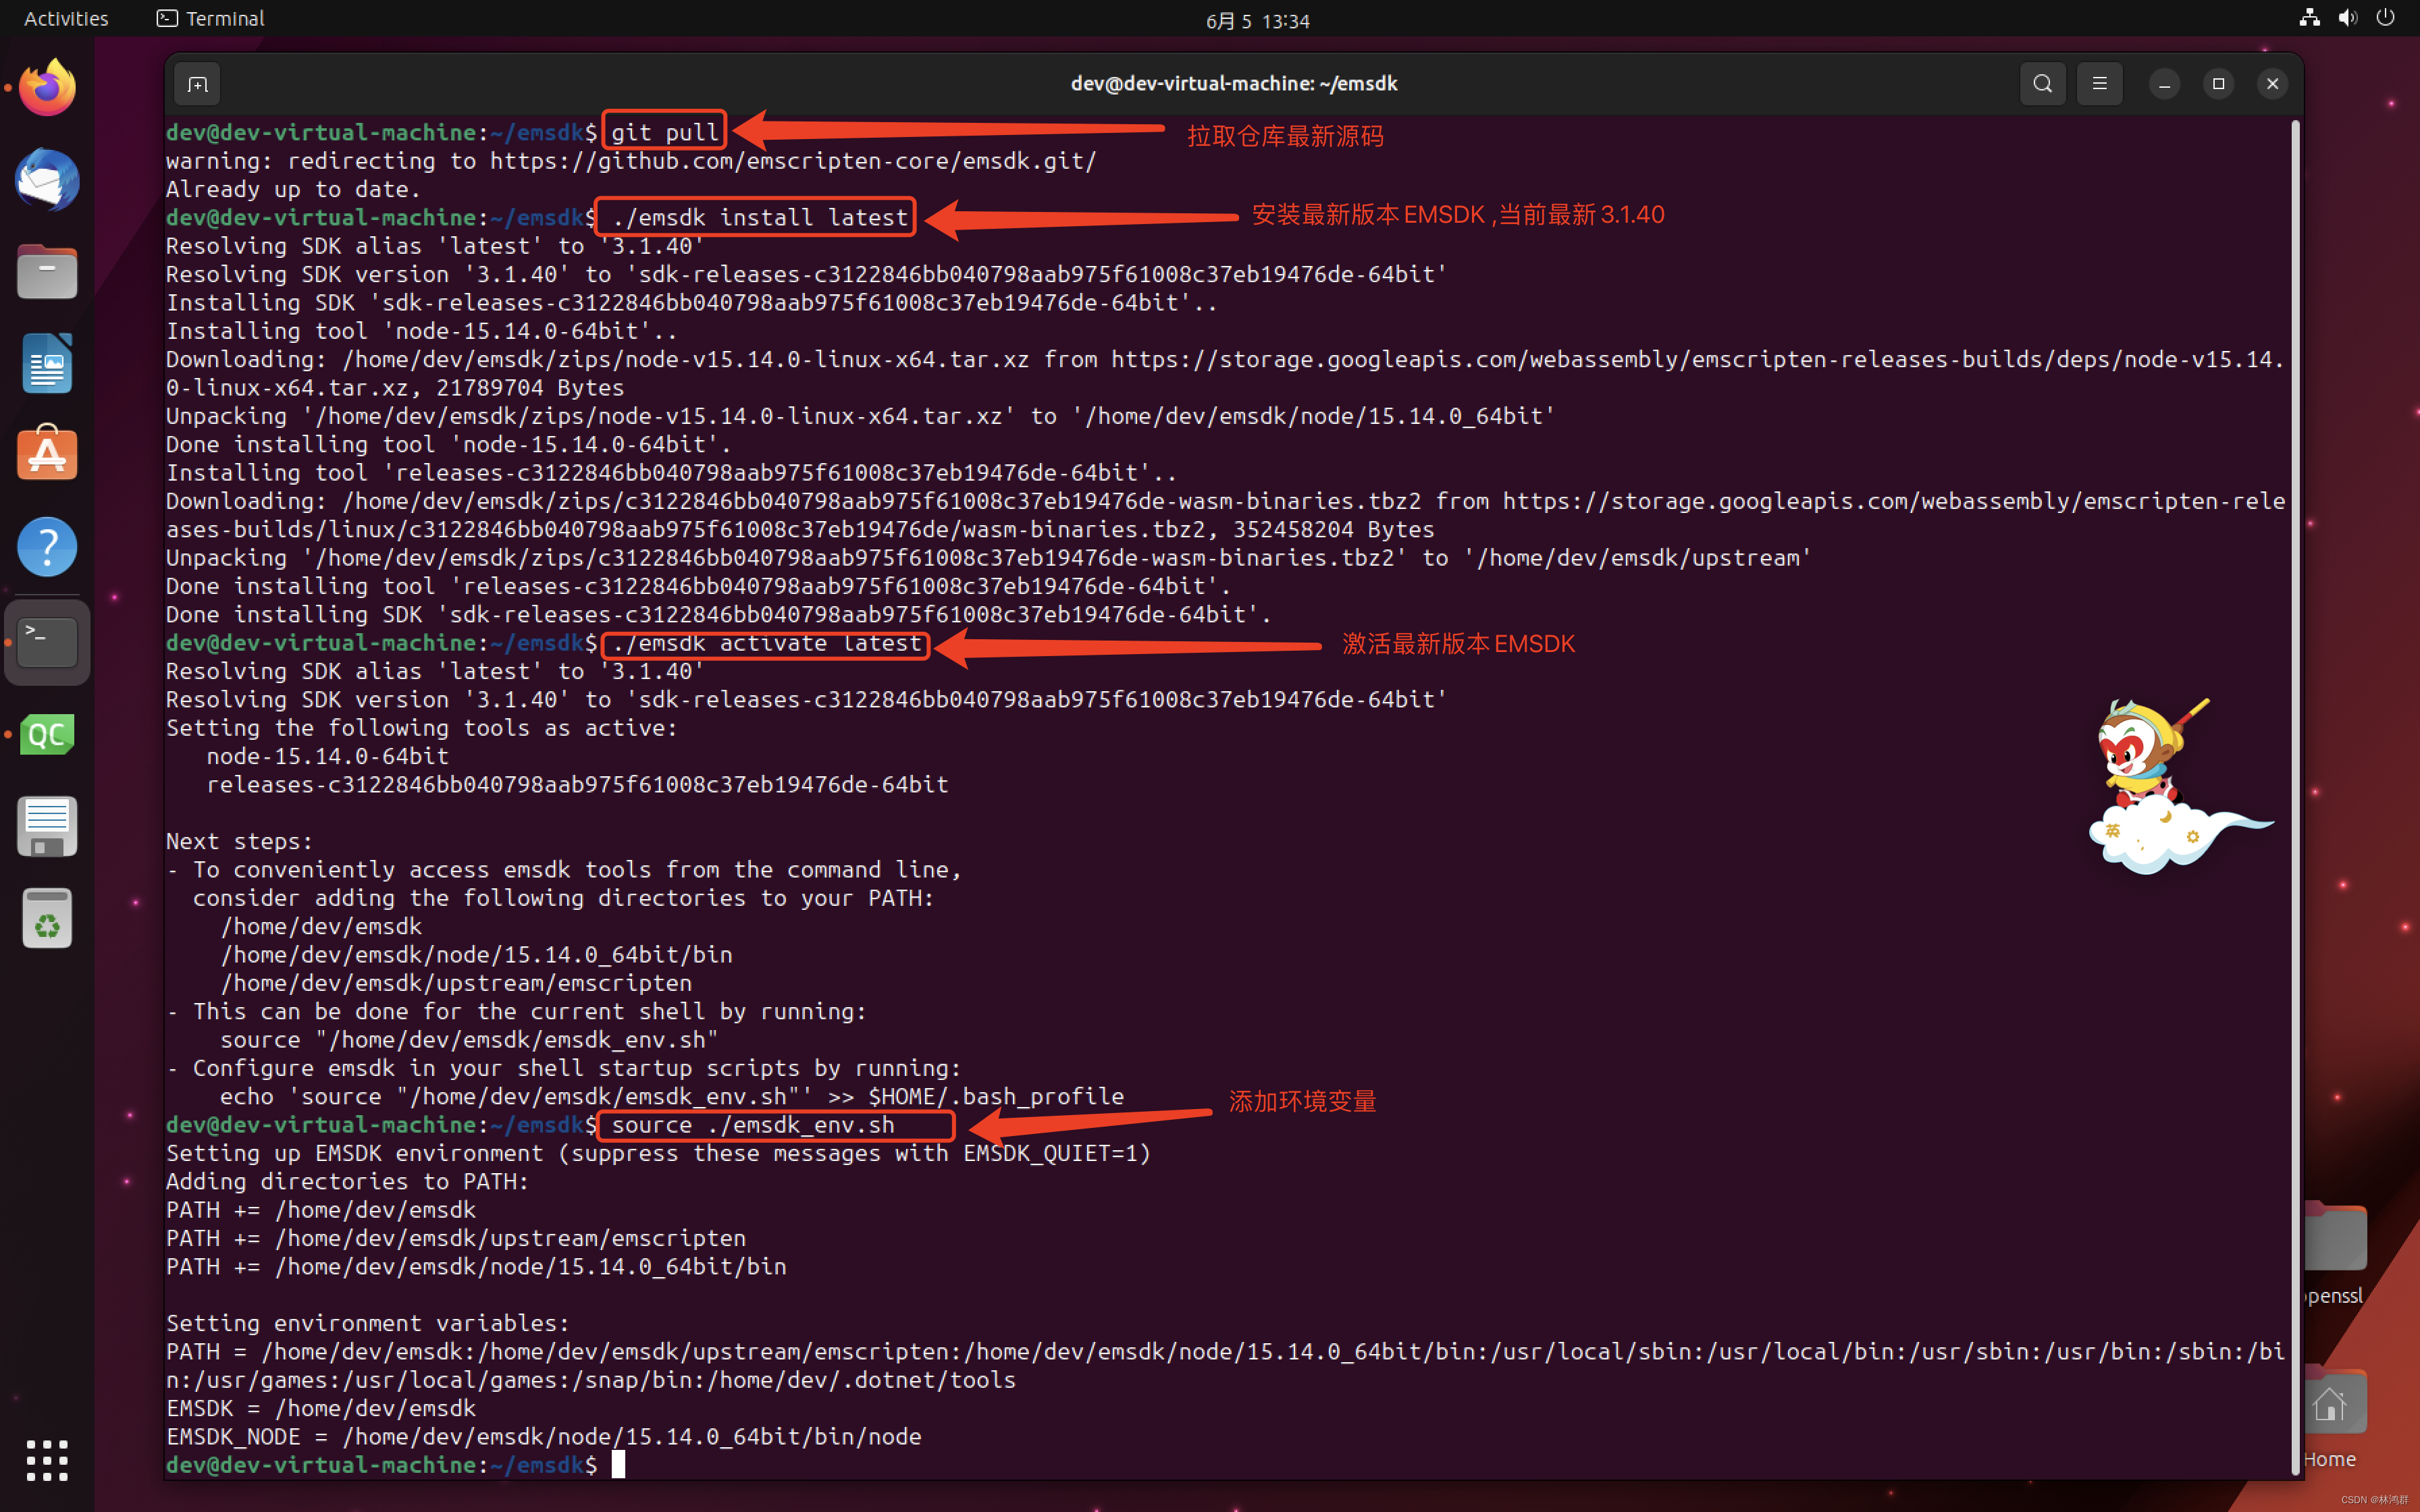
Task: Open Firefox from the dock
Action: coord(46,87)
